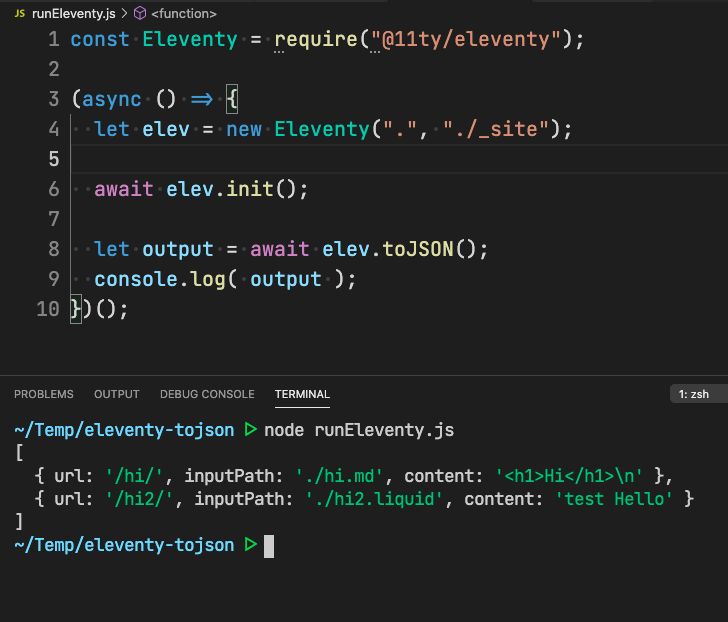
Task: Click './hi2.liquid' path in terminal output
Action: pyautogui.click(x=374, y=499)
